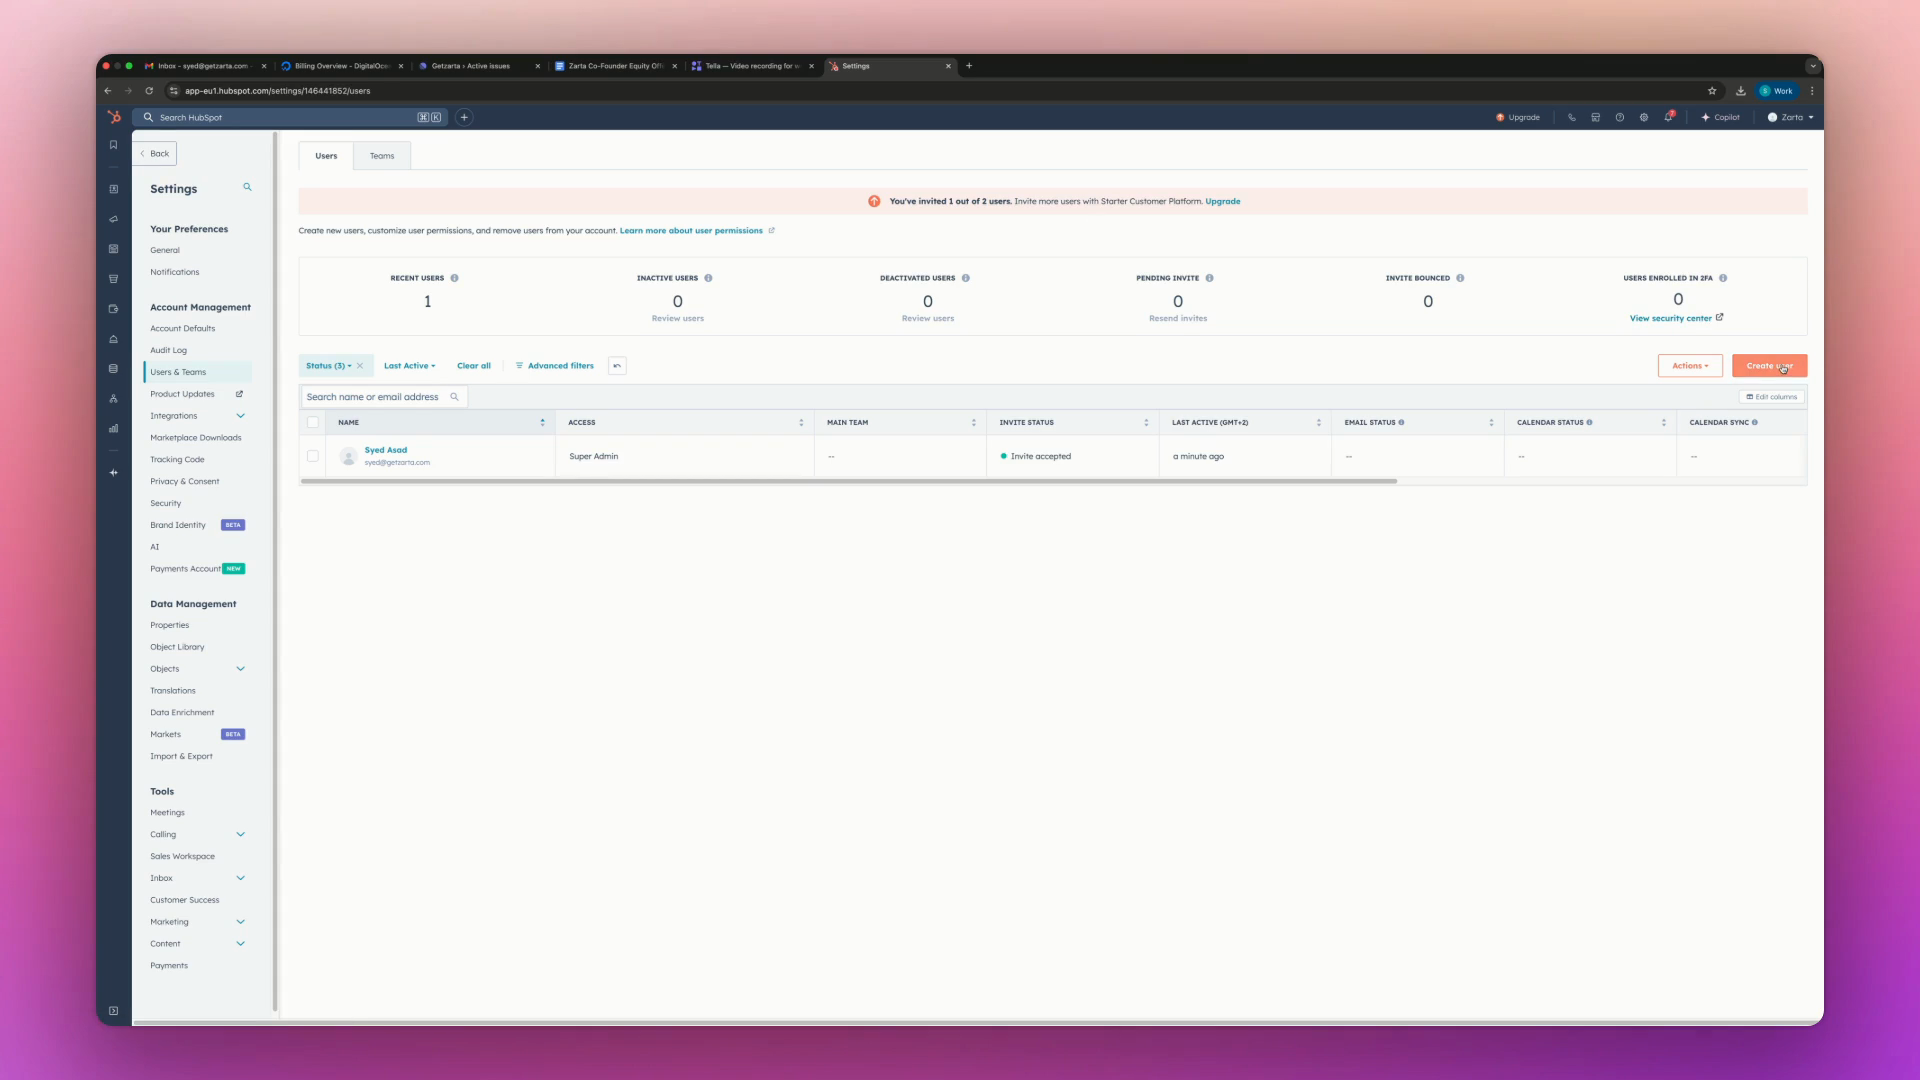Open Bookmarks in left navigation rail
This screenshot has height=1080, width=1920.
pos(113,145)
